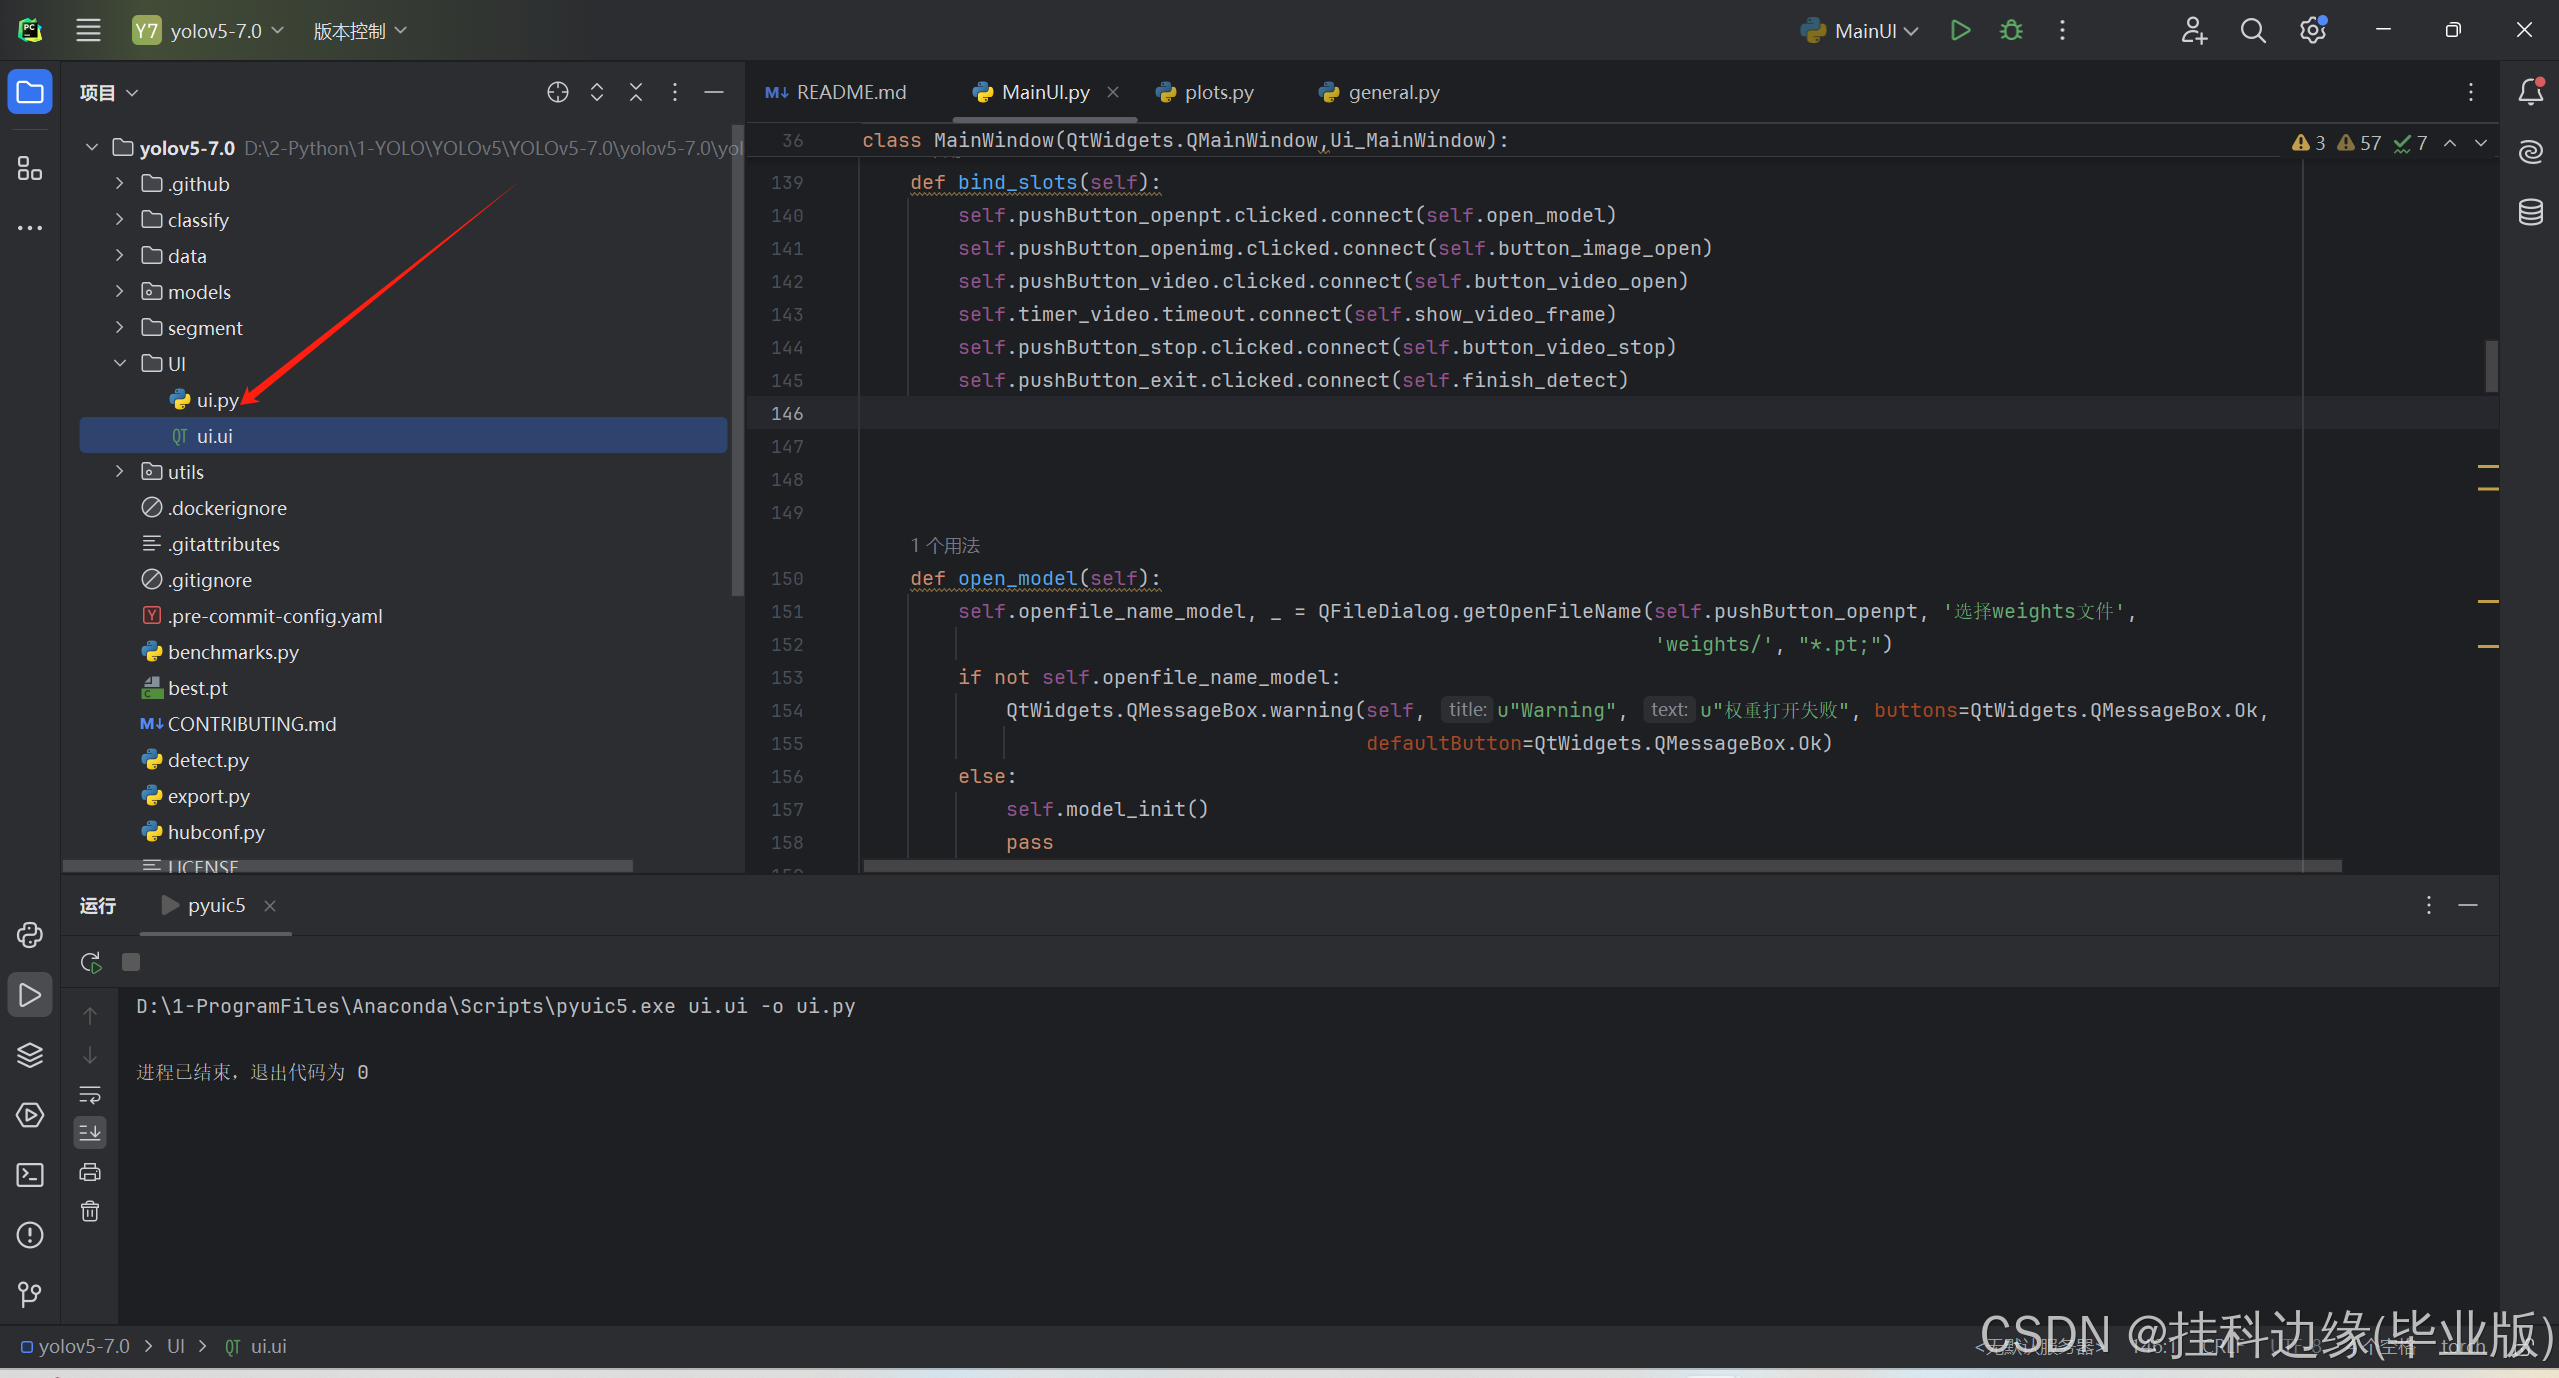Open the Structure tool window icon
This screenshot has width=2559, height=1378.
[30, 168]
